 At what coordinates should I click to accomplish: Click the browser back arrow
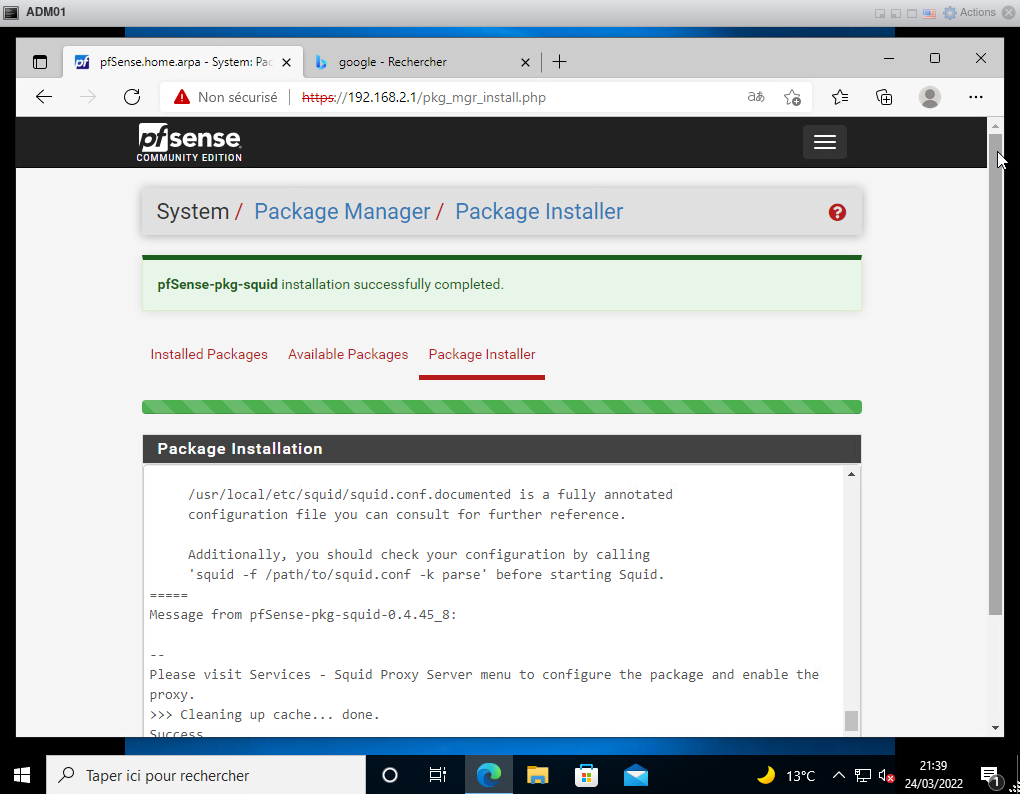(x=44, y=97)
